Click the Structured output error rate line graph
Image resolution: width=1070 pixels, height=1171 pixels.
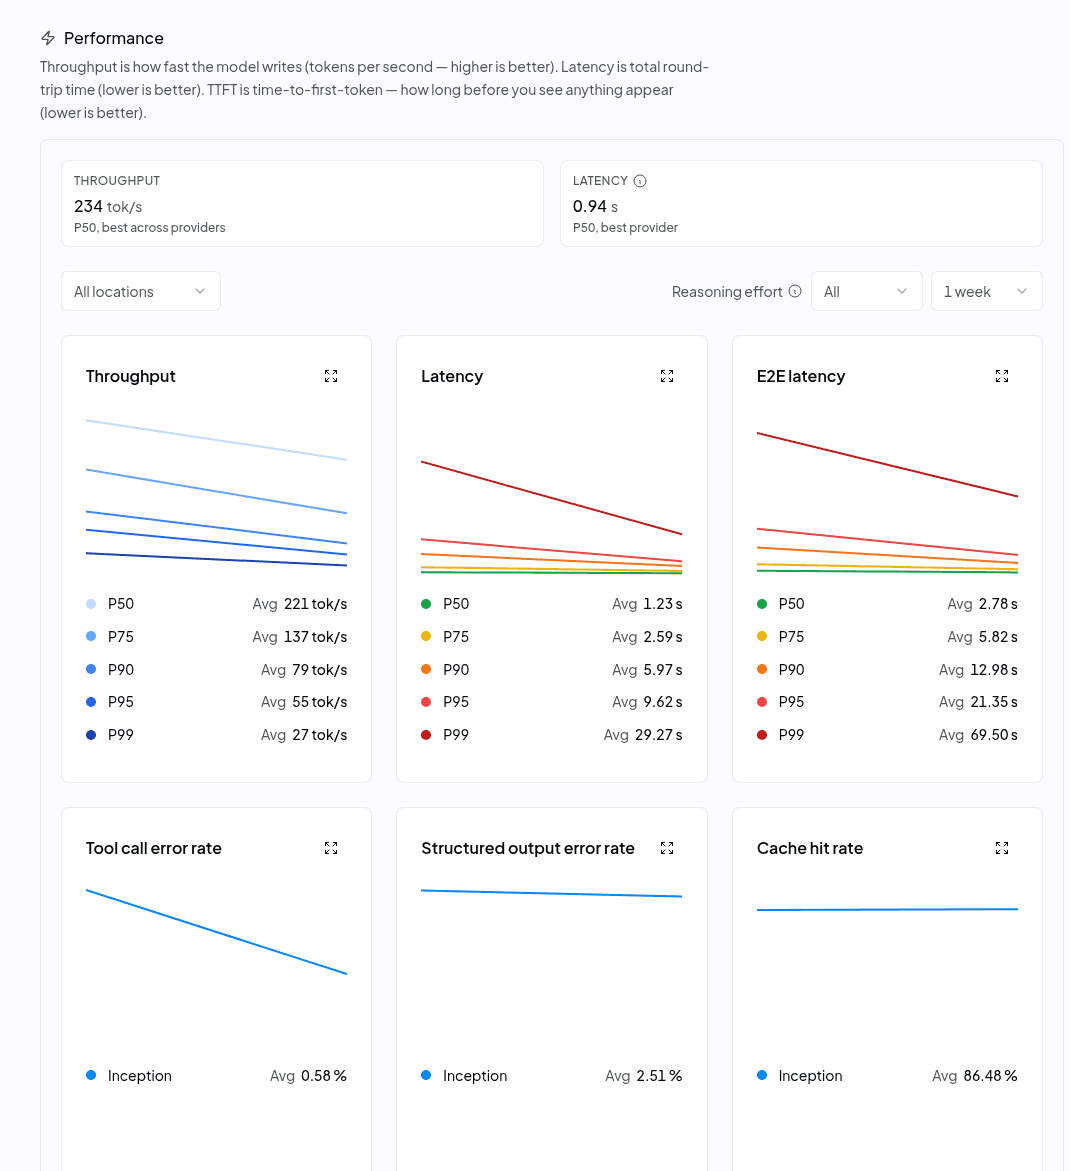click(x=552, y=893)
